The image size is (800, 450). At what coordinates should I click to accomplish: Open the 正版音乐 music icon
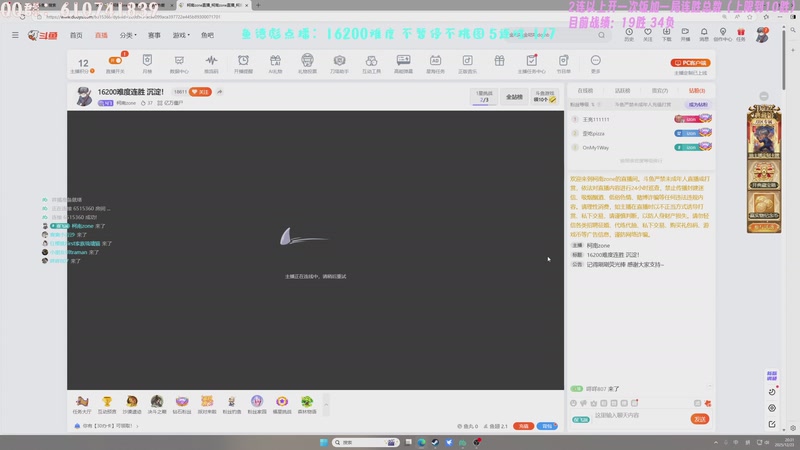click(x=467, y=60)
